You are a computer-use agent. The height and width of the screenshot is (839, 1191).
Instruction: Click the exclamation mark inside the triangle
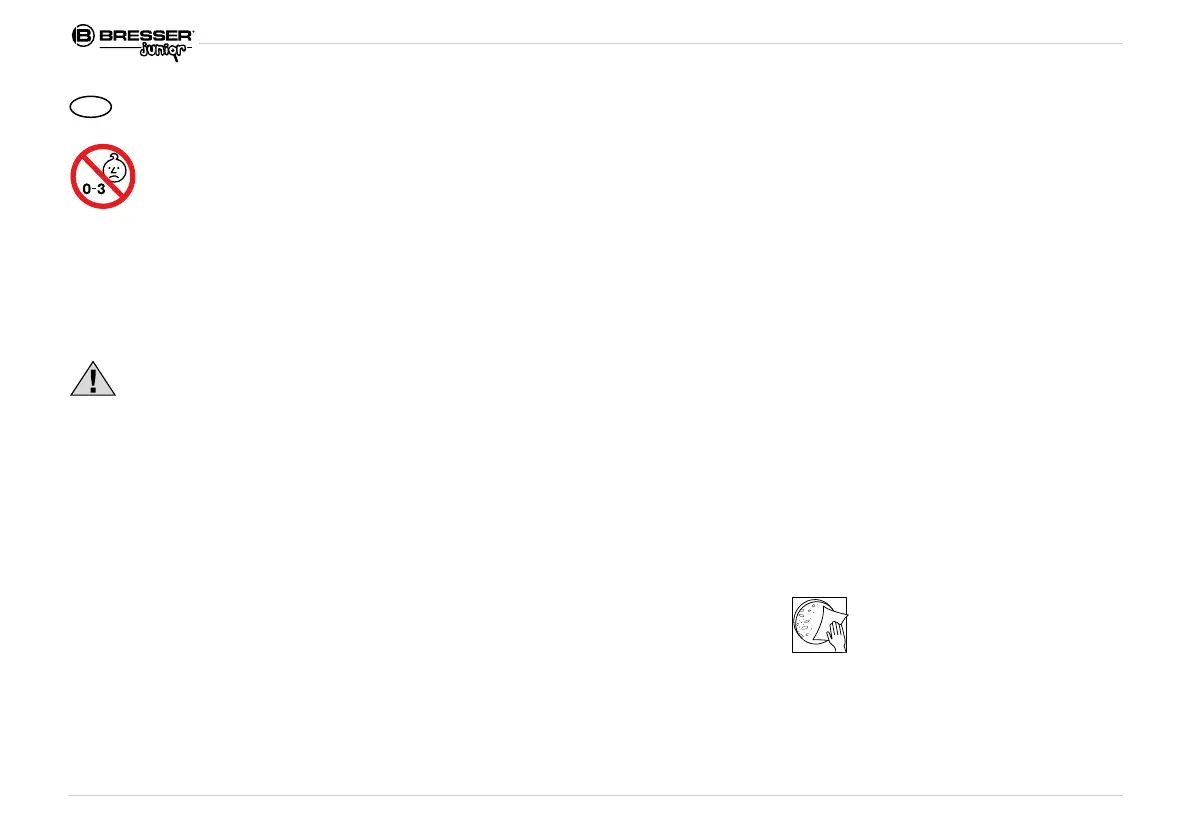92,381
